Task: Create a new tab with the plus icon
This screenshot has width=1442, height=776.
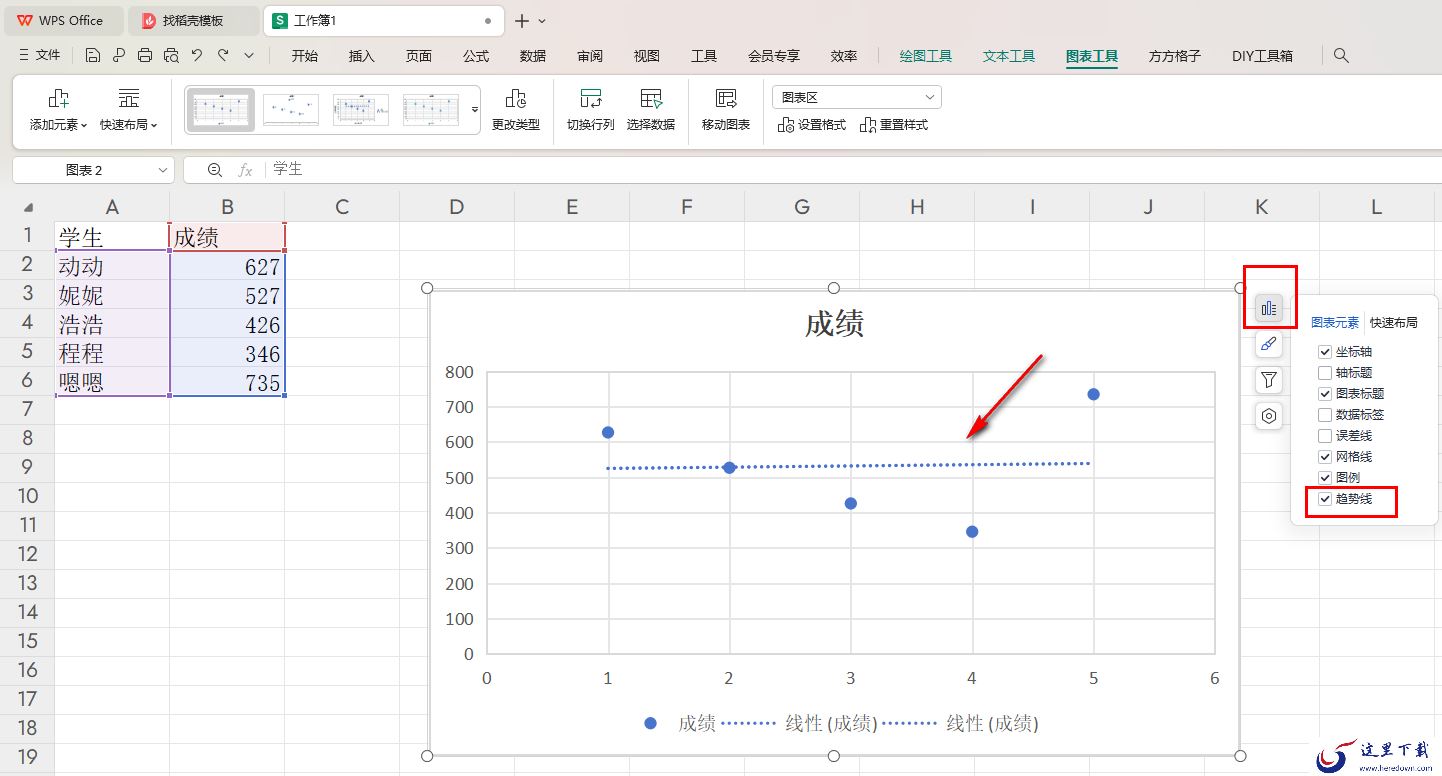Action: pos(521,21)
